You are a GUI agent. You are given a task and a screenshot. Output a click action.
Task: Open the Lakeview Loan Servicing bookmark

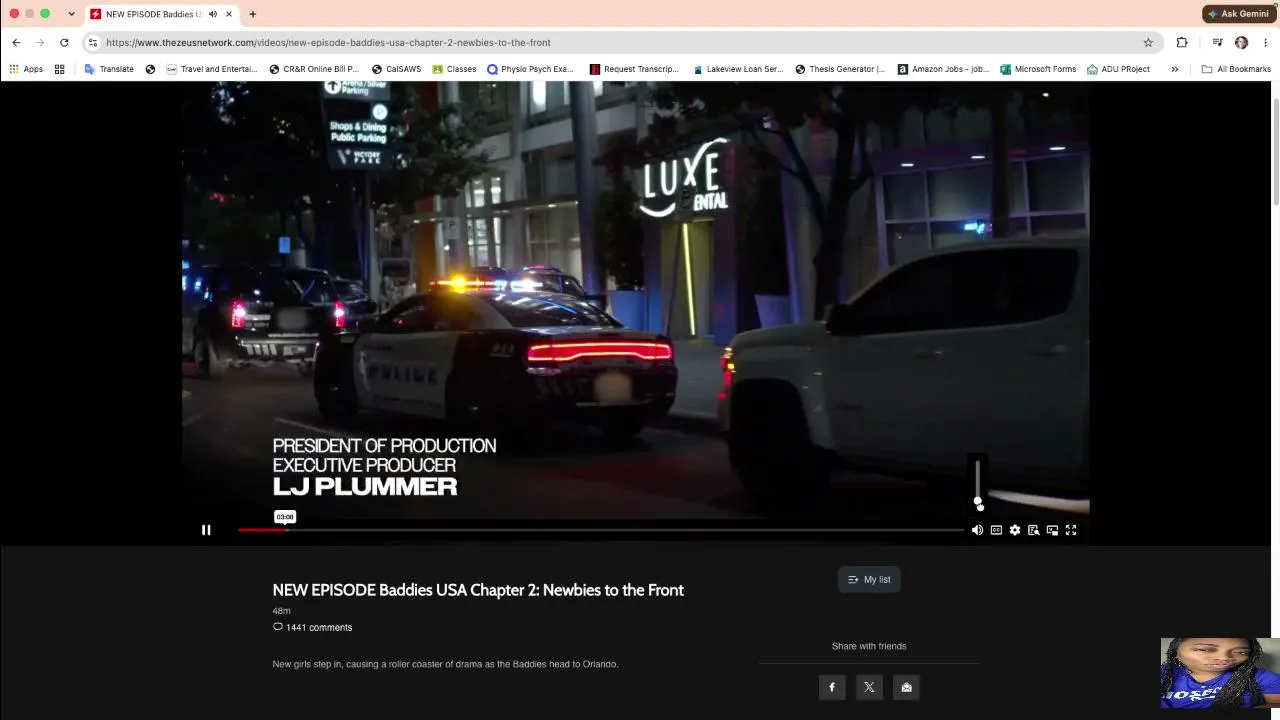point(738,69)
